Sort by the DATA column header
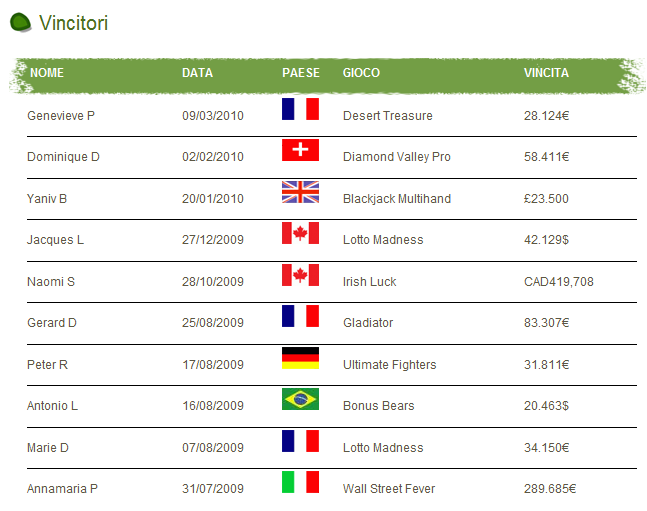 [197, 73]
